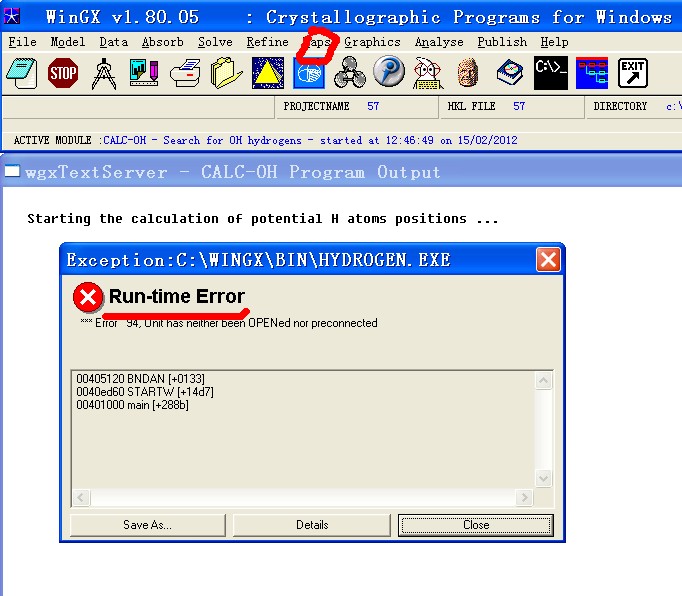Select the STARTW [+14d7] traceback line
The width and height of the screenshot is (682, 596).
145,392
